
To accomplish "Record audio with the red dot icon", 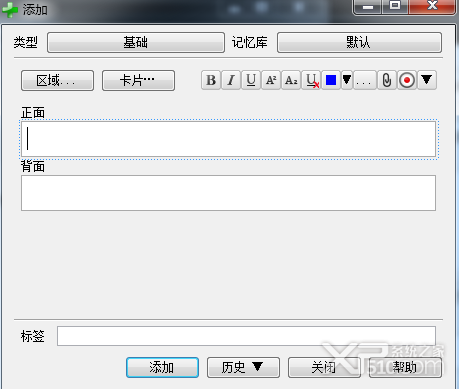I will pos(407,80).
